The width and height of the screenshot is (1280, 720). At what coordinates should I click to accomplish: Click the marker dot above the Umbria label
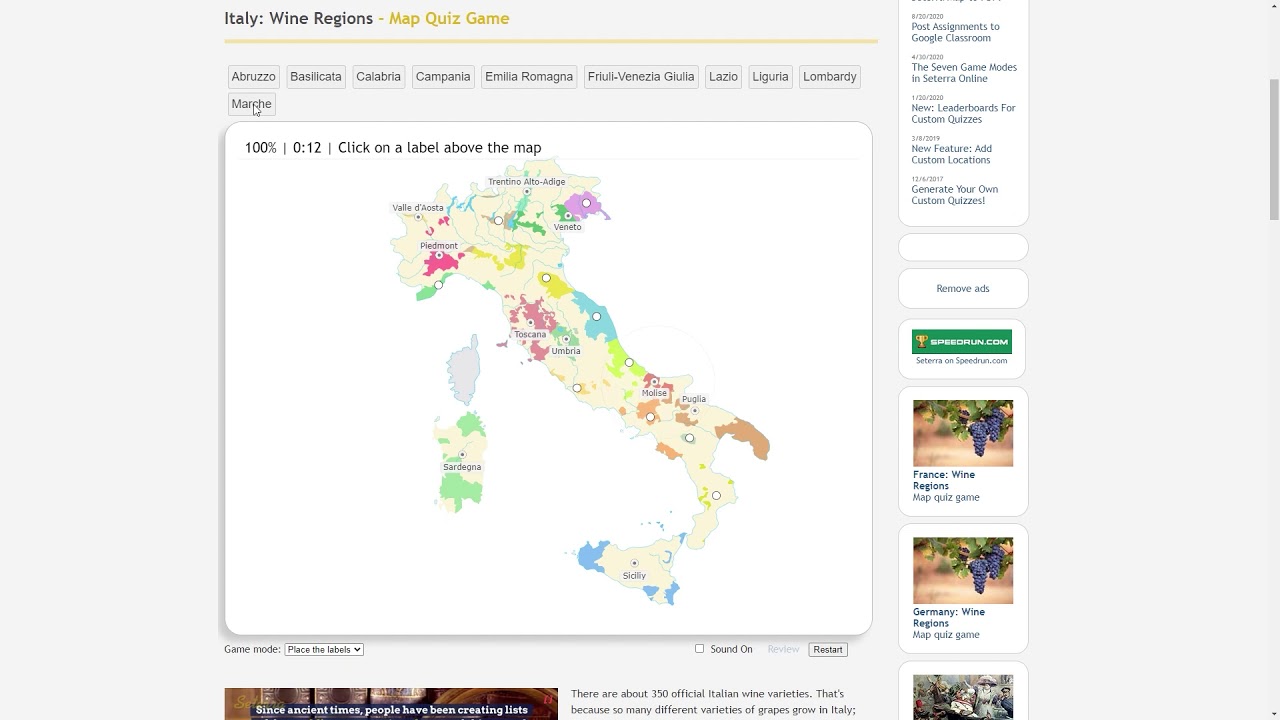(x=566, y=340)
